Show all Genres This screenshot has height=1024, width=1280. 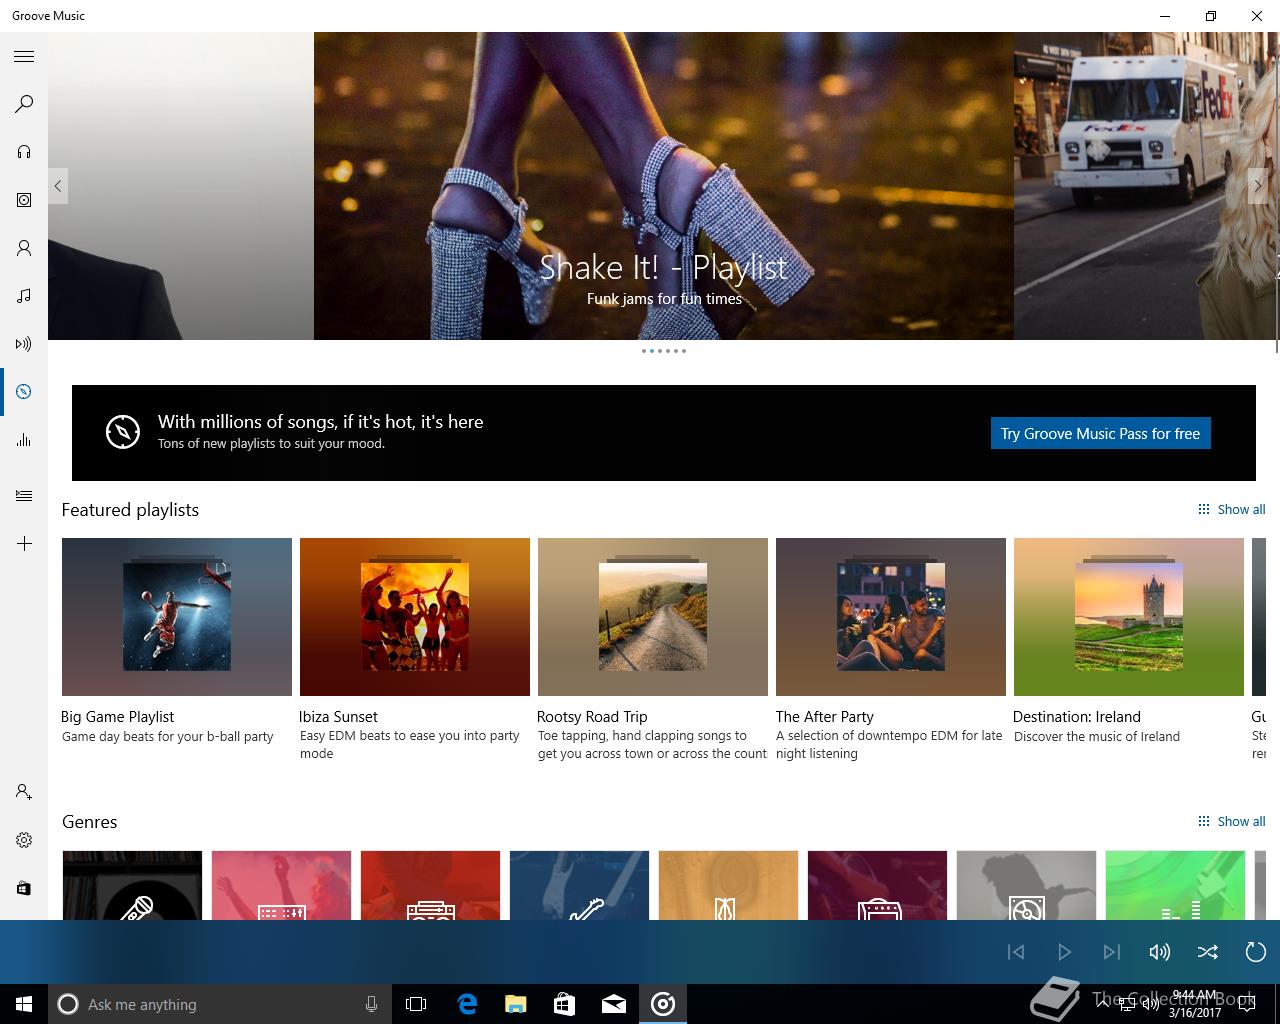click(1231, 821)
